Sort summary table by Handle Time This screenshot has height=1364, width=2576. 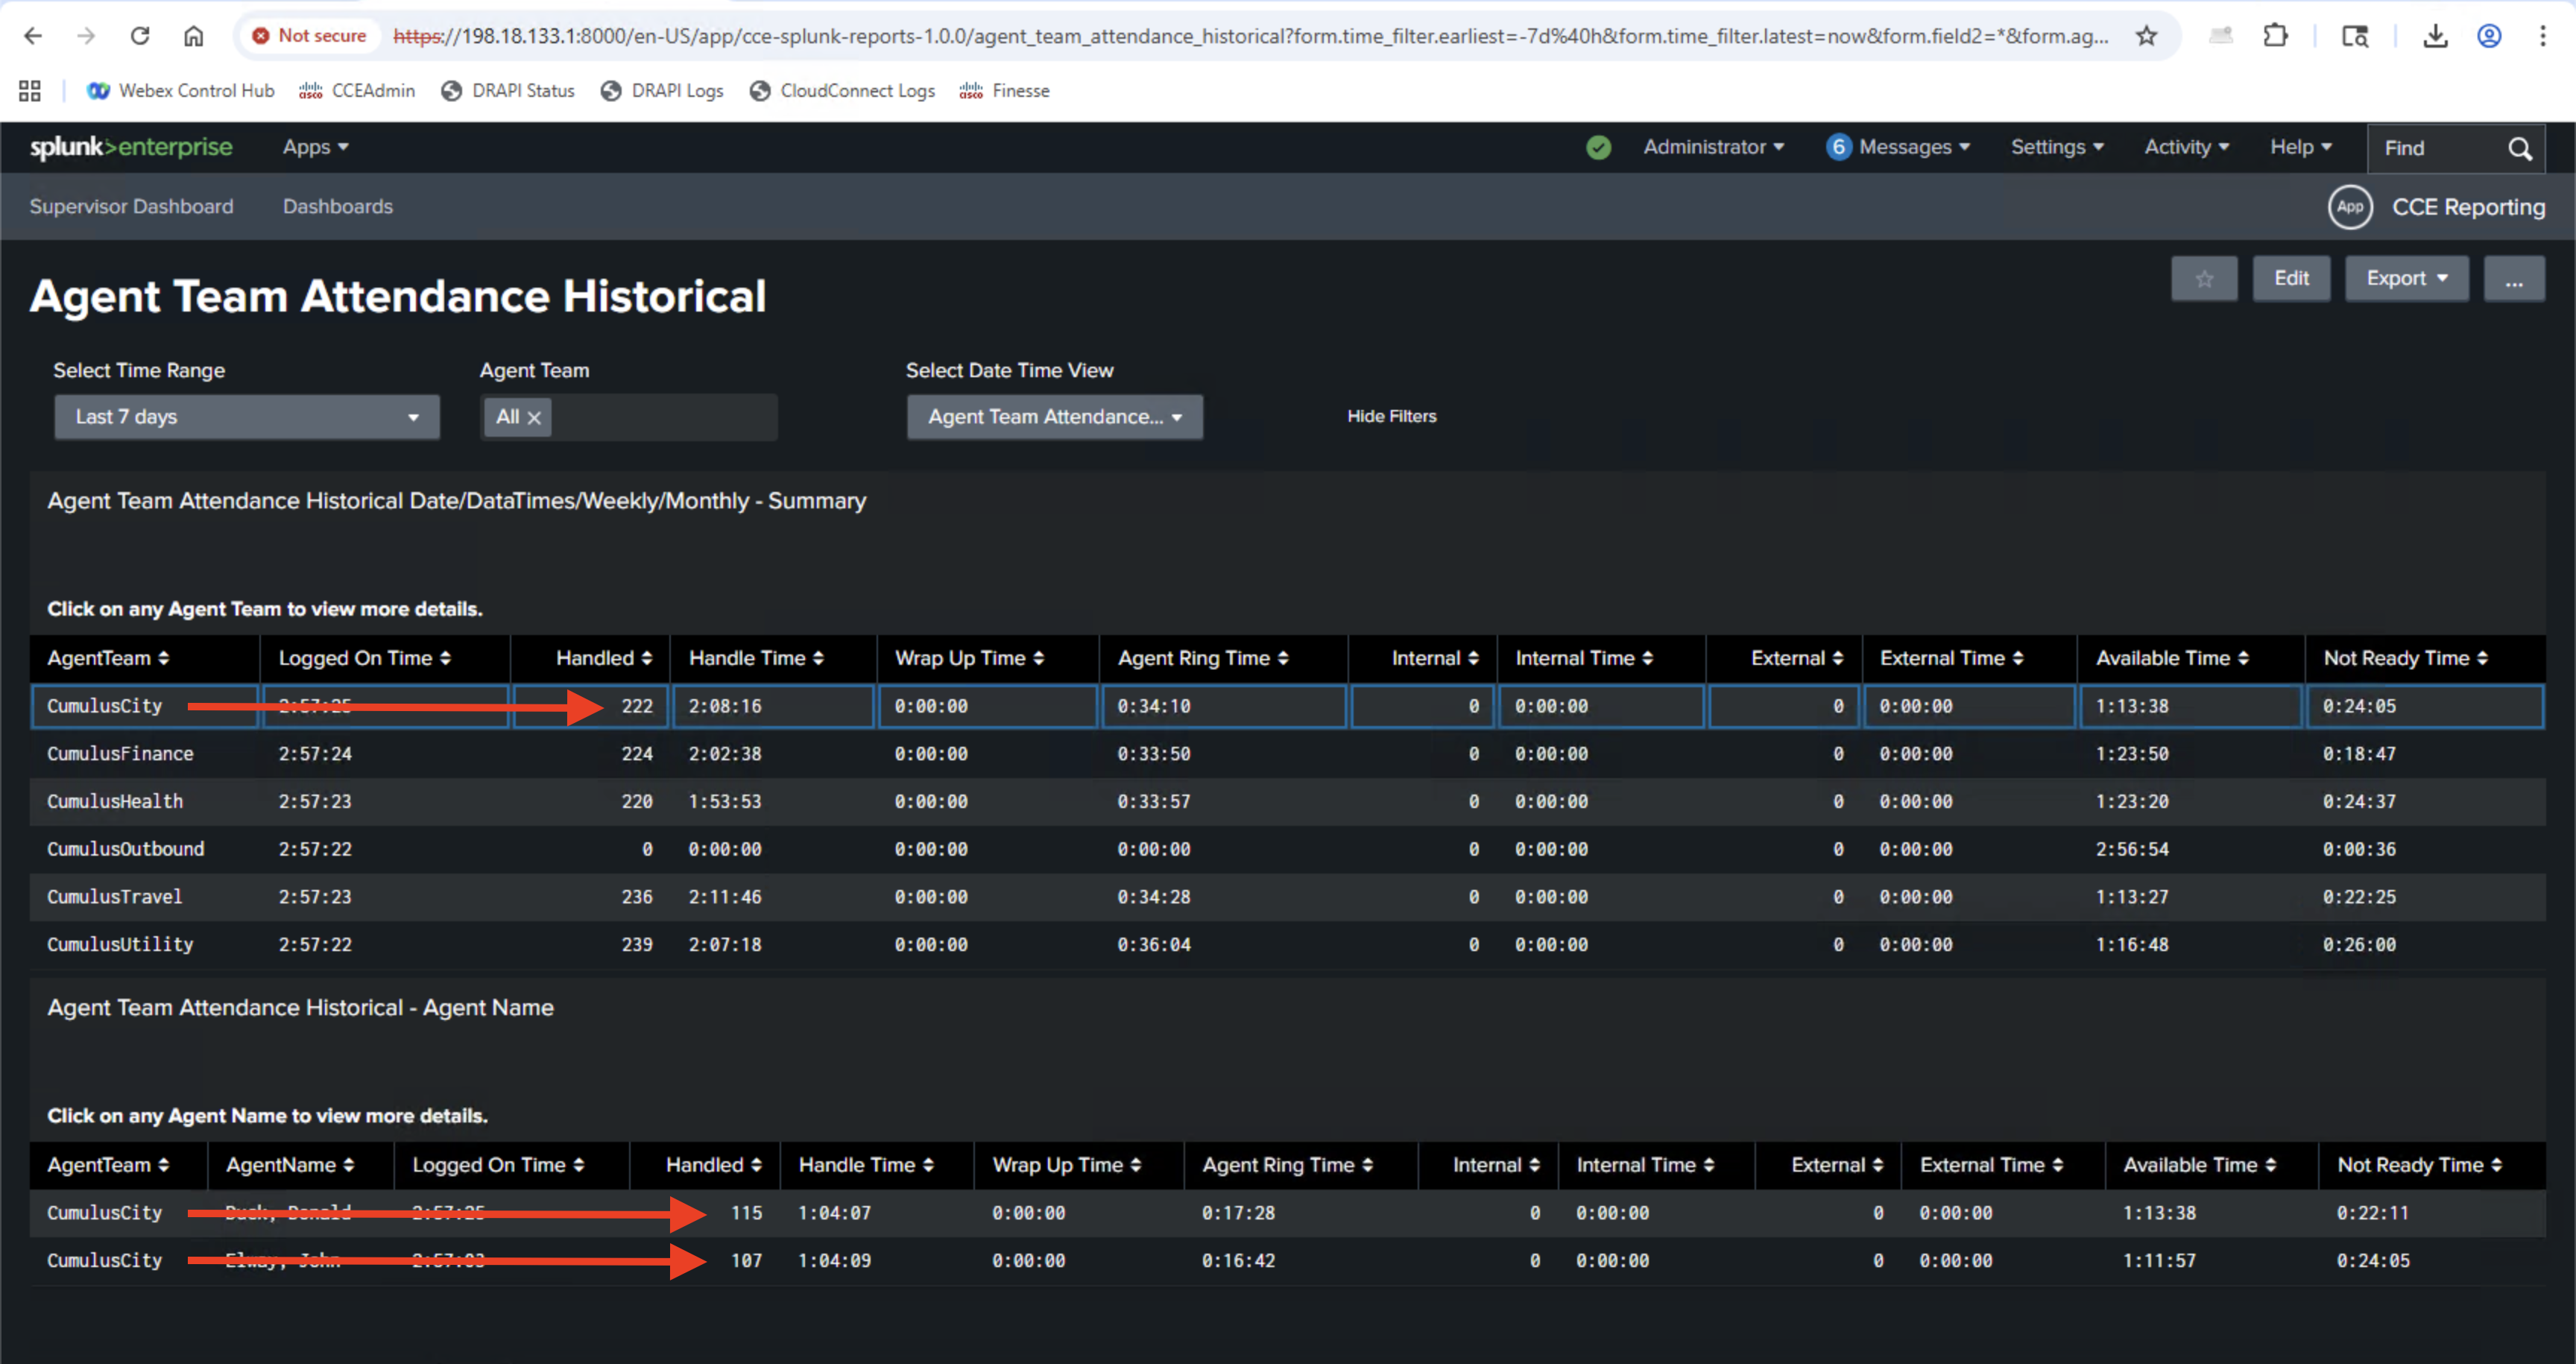click(755, 658)
